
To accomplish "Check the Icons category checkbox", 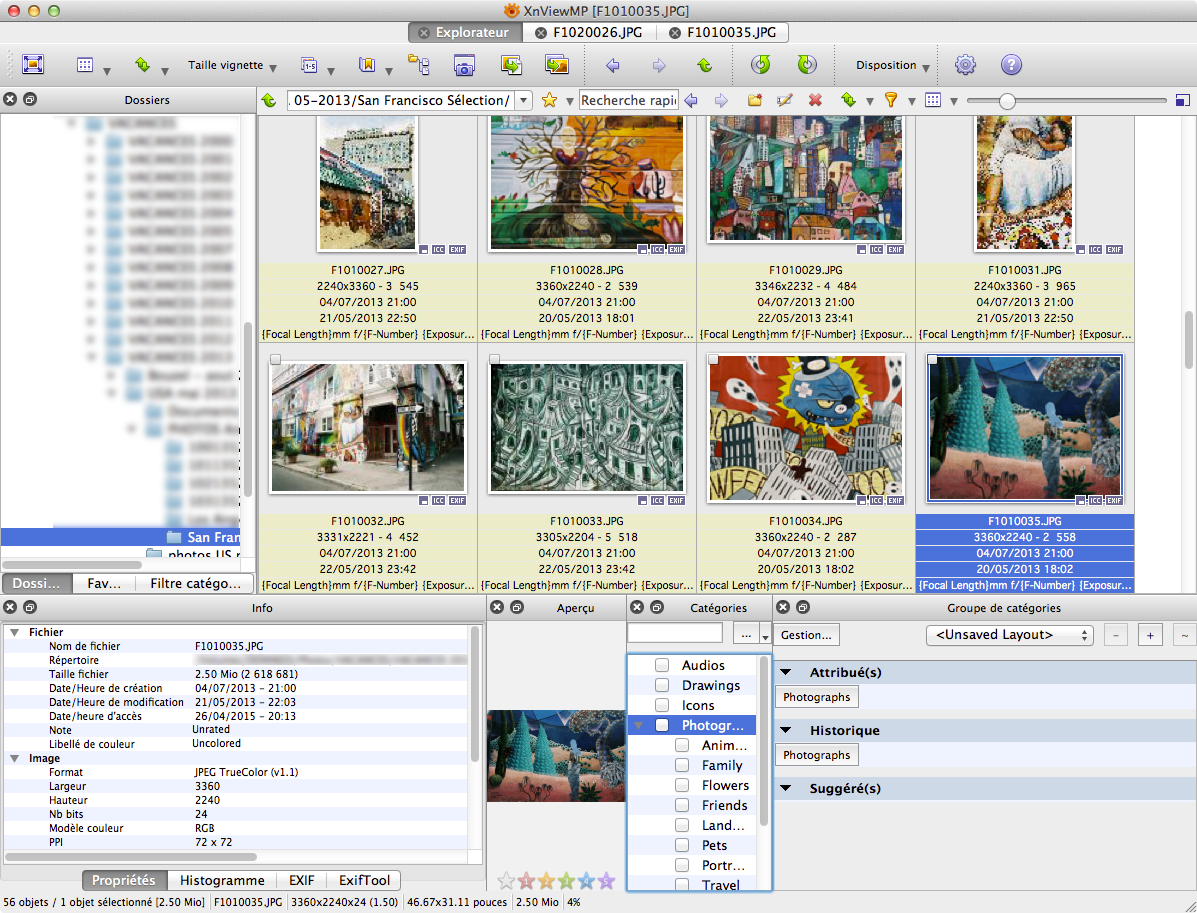I will 662,705.
